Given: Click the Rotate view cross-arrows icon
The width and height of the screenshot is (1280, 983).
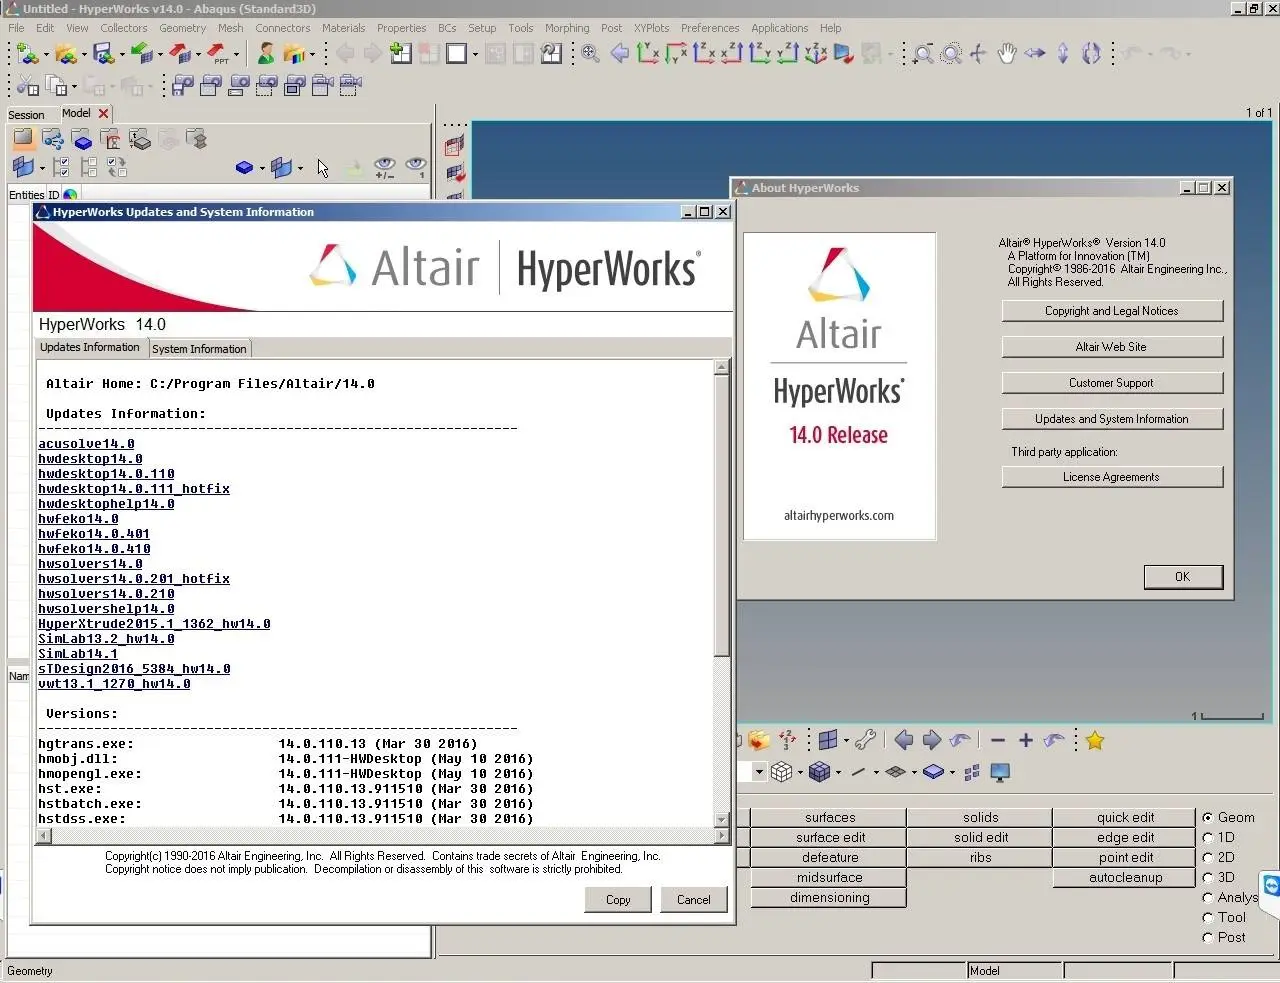Looking at the screenshot, I should pos(978,53).
